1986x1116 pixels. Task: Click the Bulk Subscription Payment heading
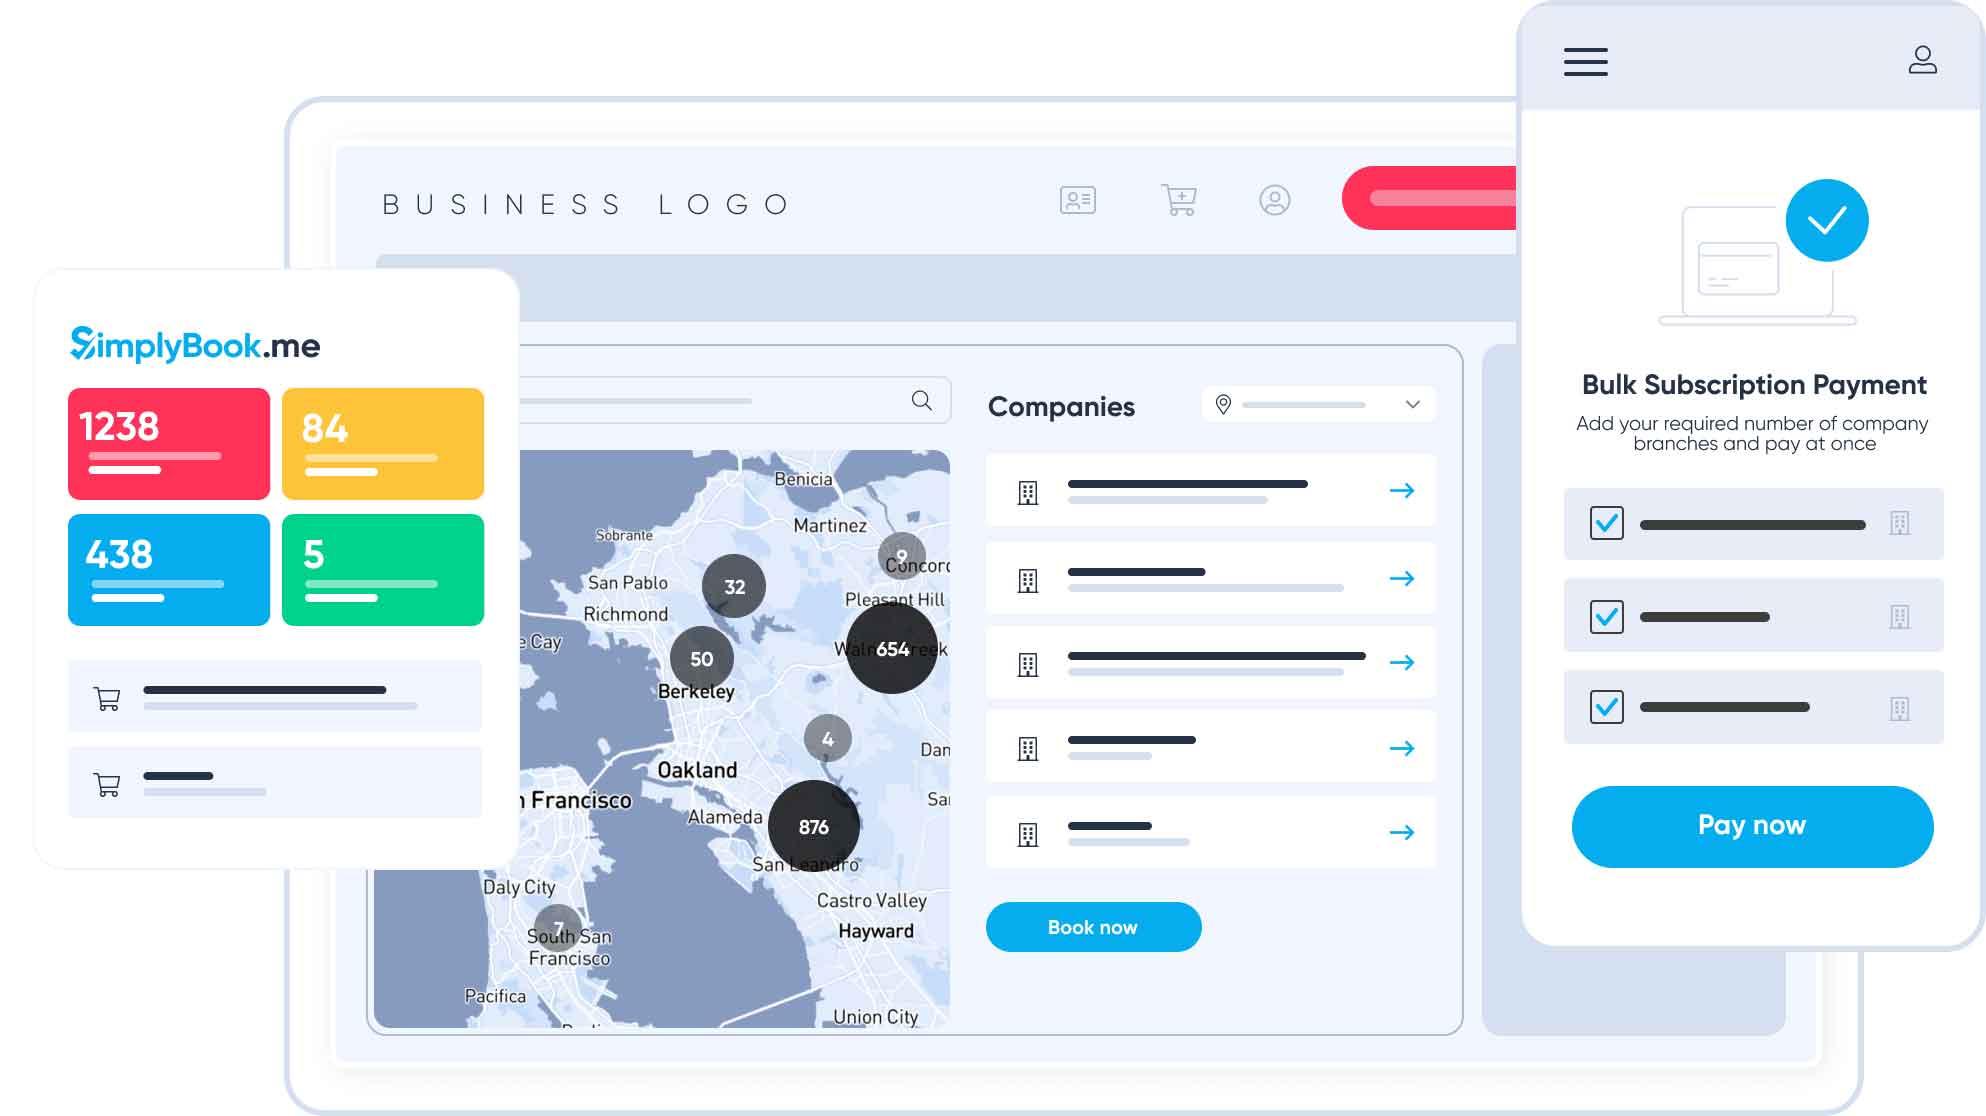click(x=1754, y=385)
